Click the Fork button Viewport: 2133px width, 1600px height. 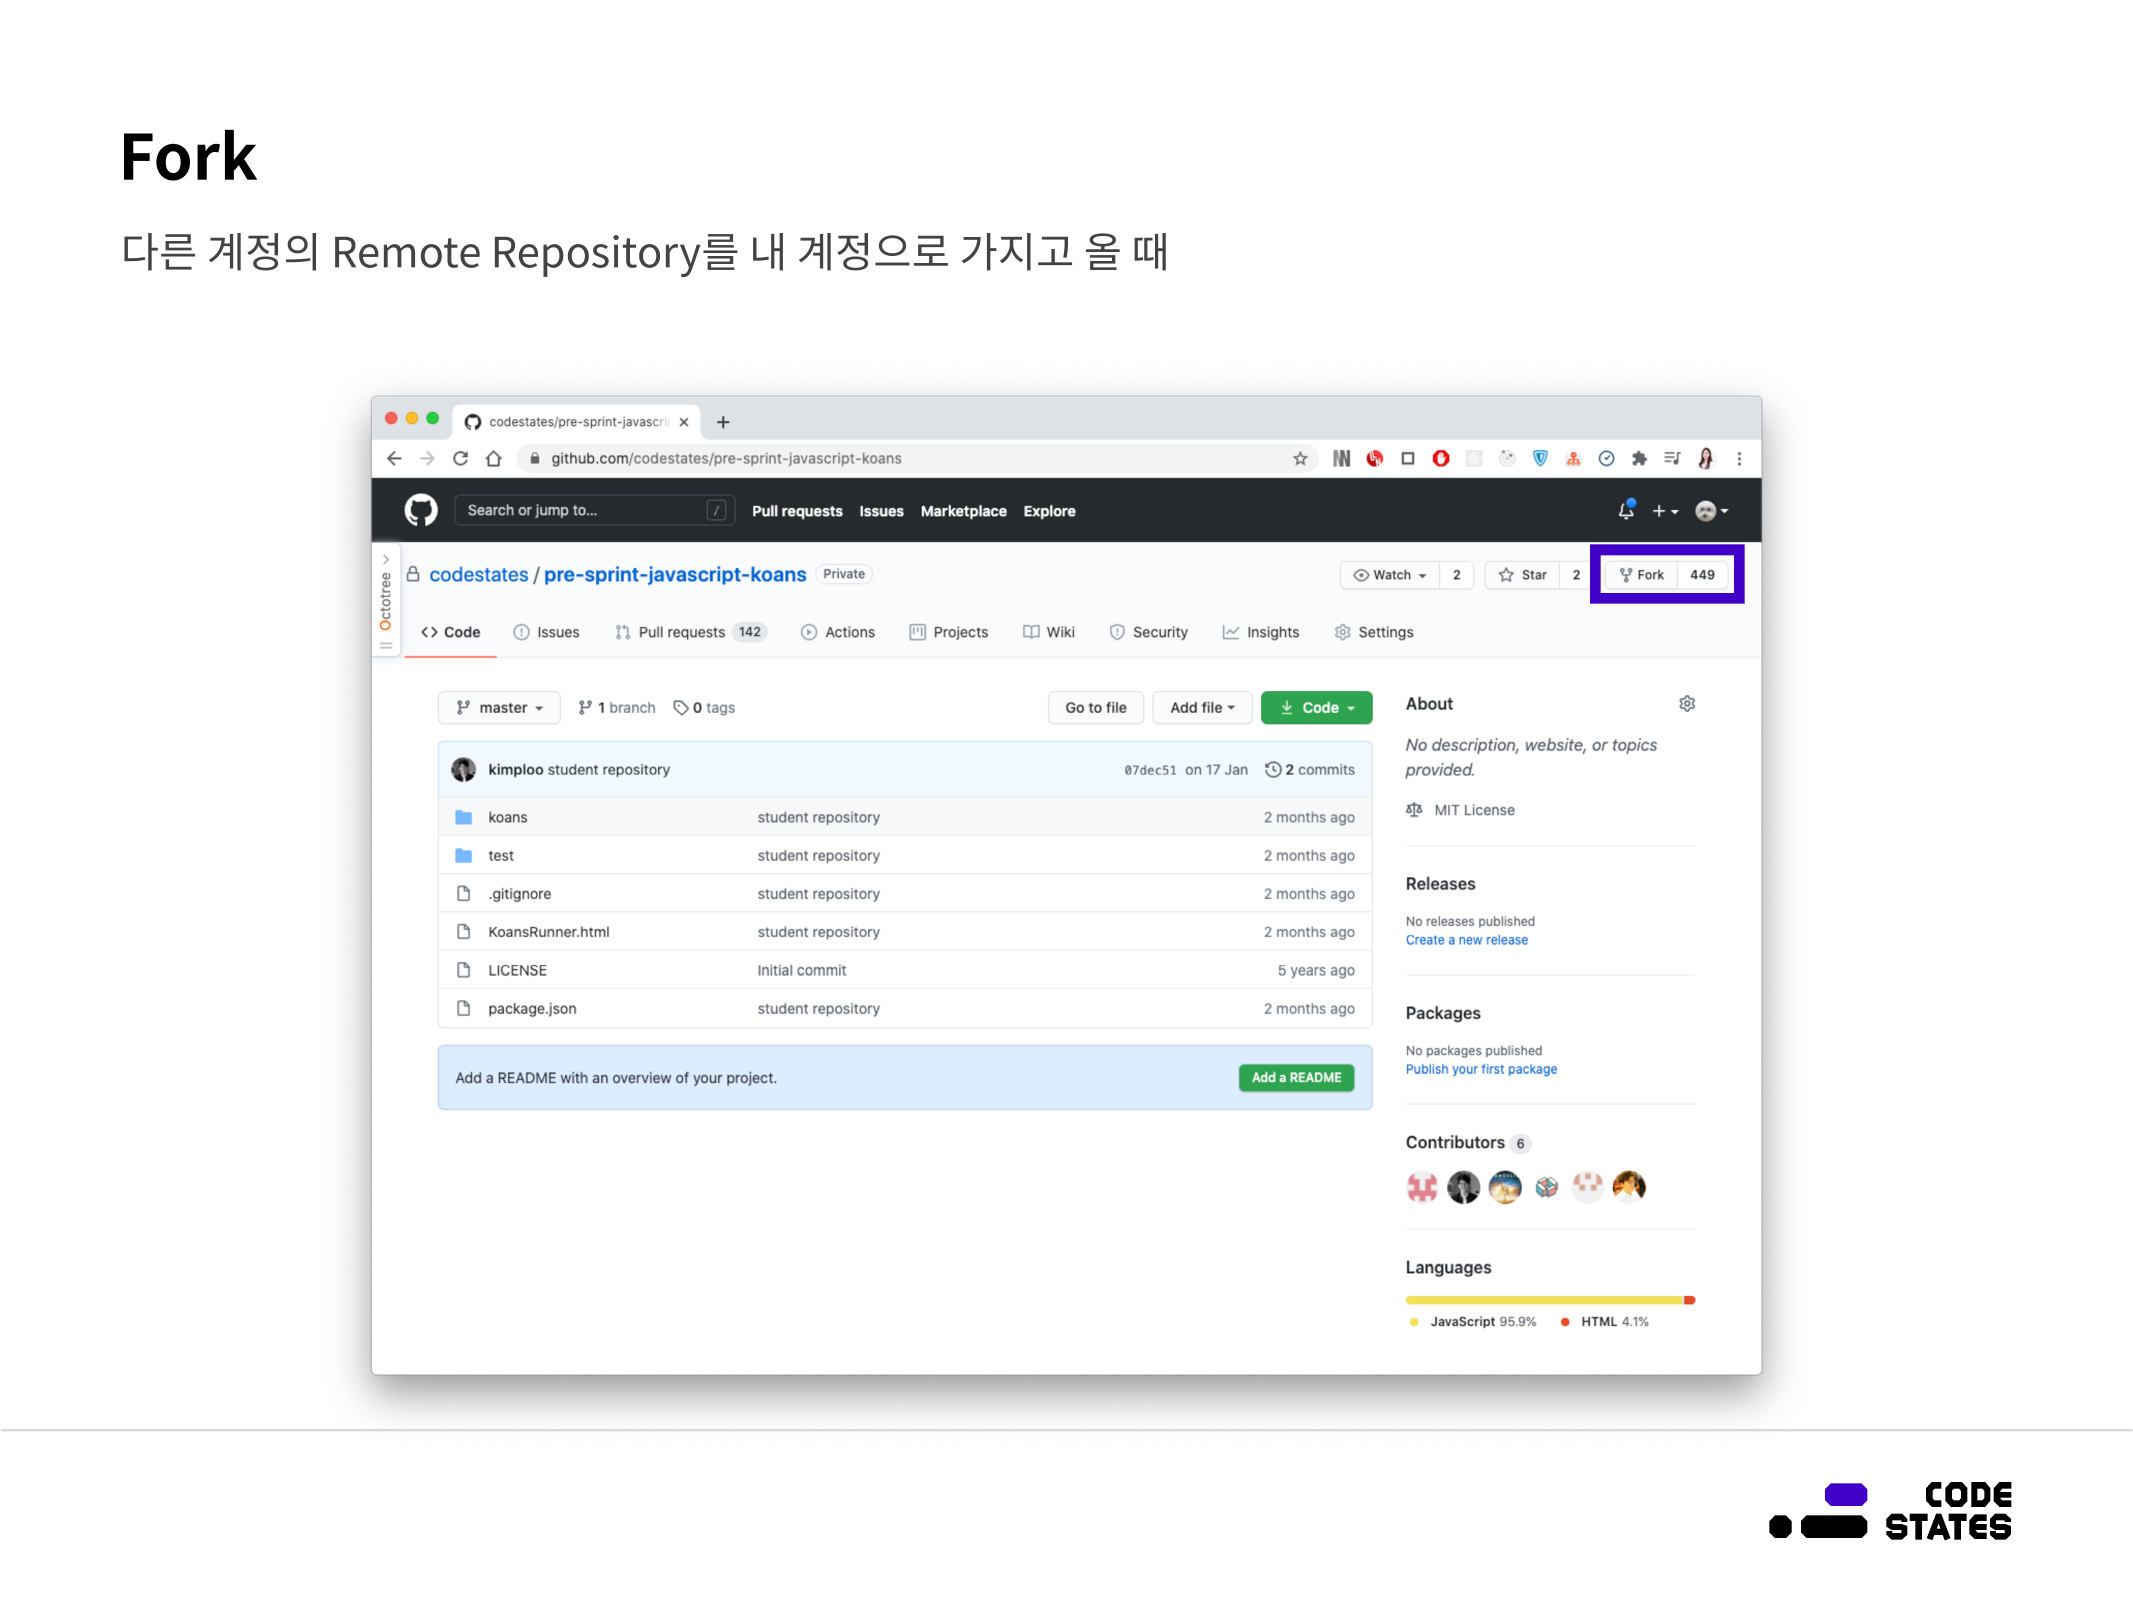tap(1642, 574)
